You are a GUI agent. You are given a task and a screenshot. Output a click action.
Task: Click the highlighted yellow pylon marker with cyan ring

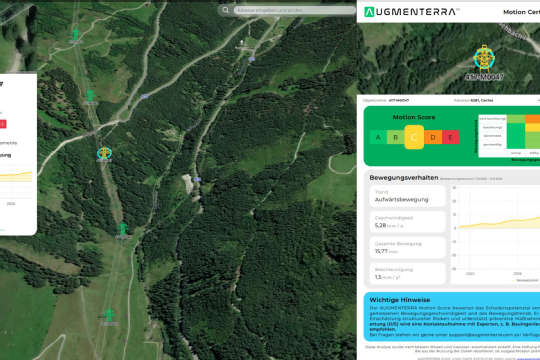(104, 154)
